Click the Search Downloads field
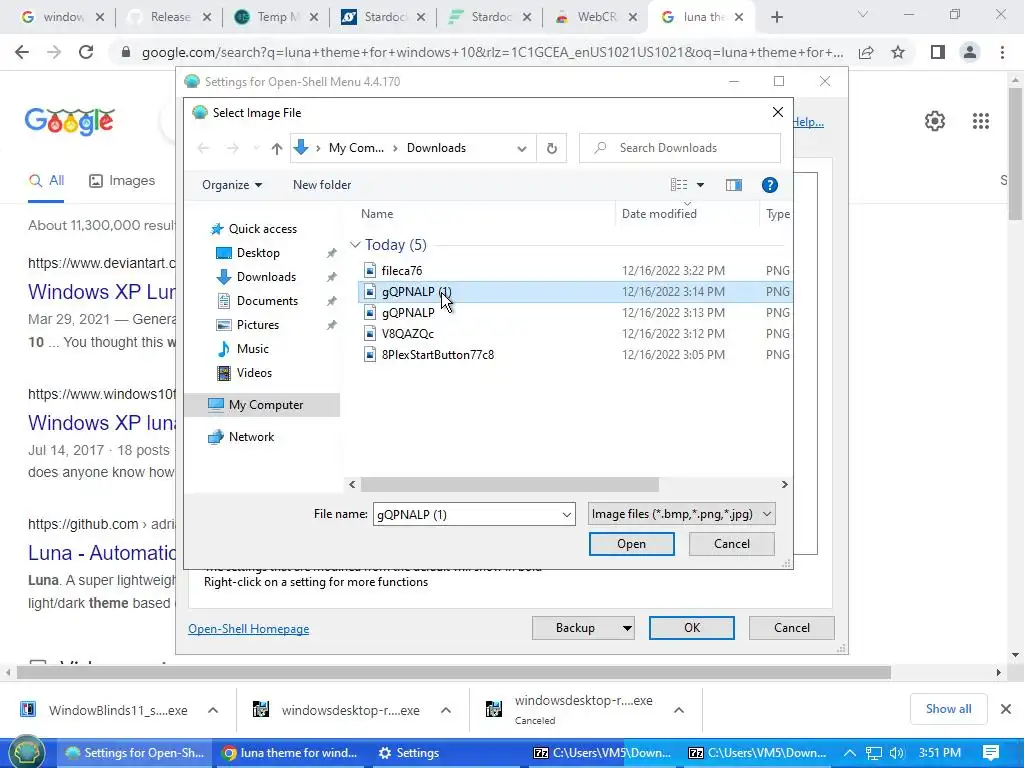This screenshot has width=1024, height=768. coord(680,148)
